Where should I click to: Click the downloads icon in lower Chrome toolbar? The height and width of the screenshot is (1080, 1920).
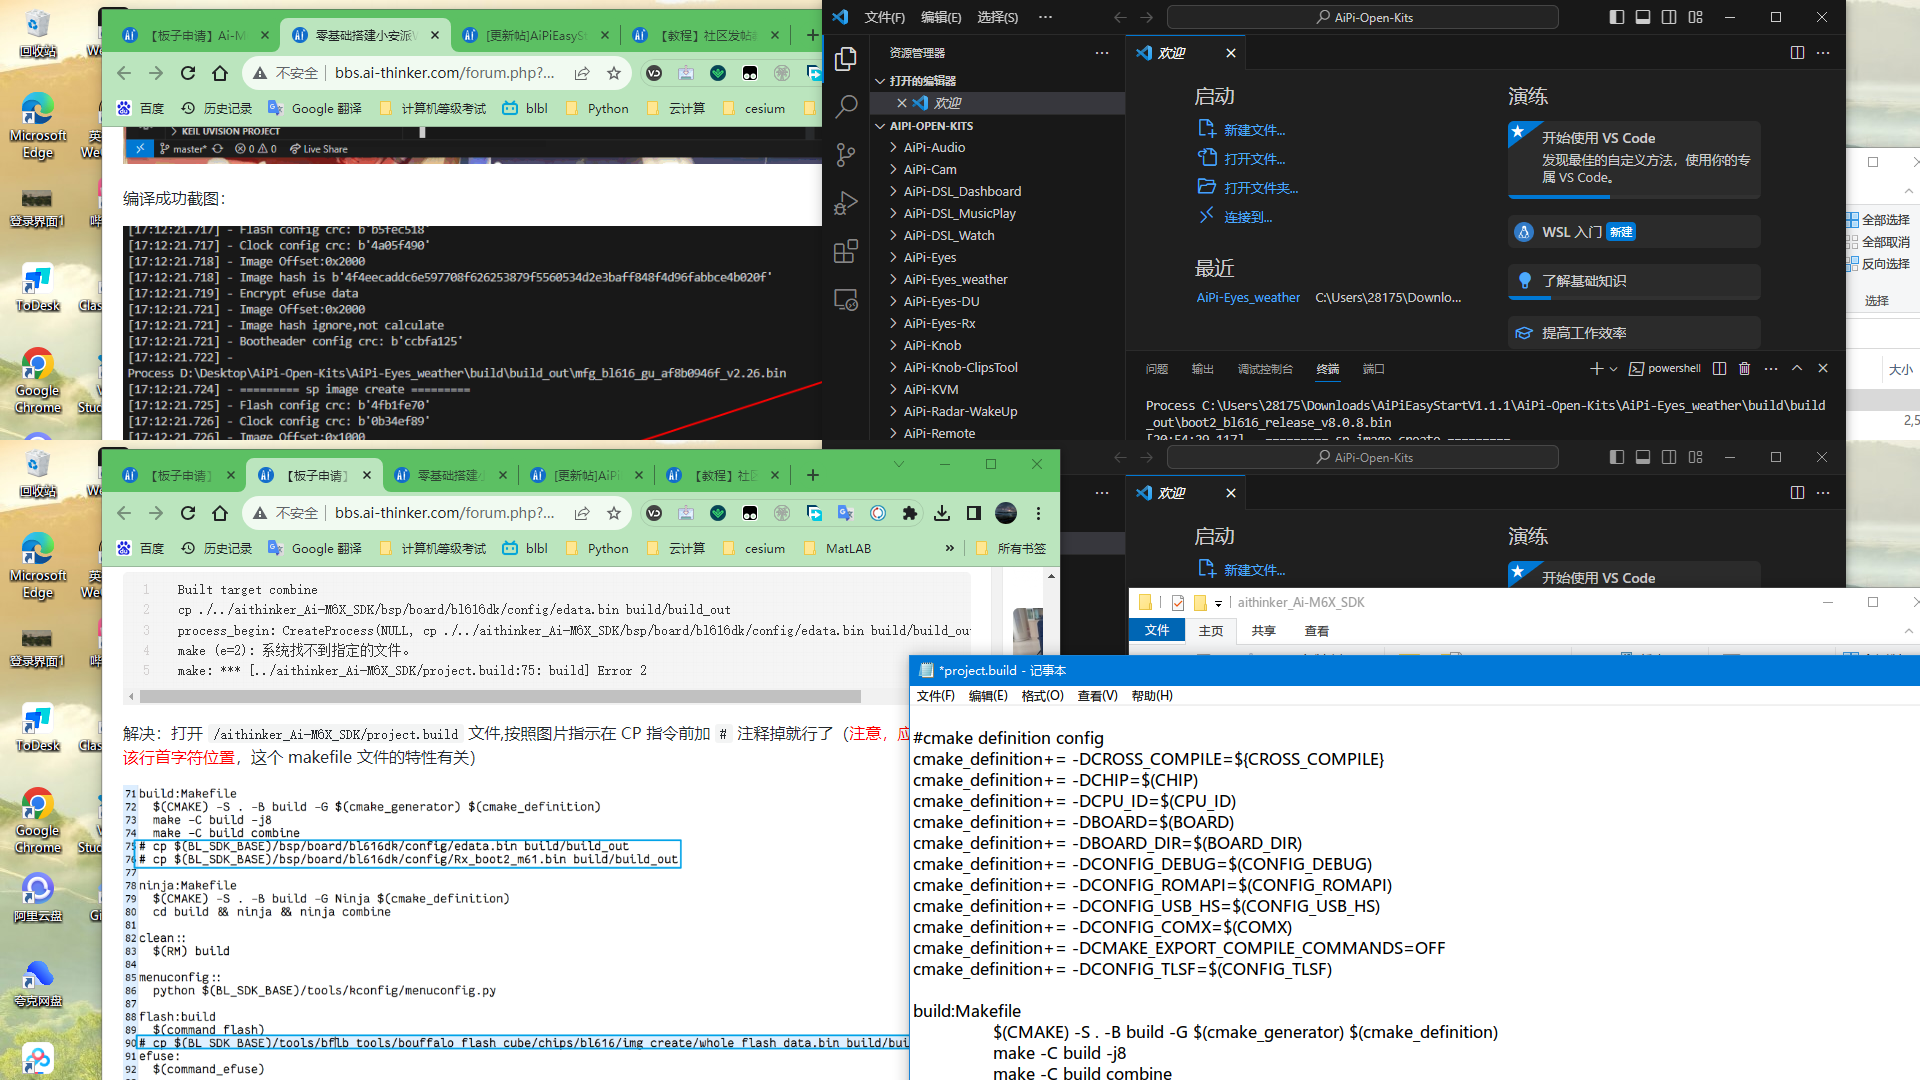(x=942, y=513)
